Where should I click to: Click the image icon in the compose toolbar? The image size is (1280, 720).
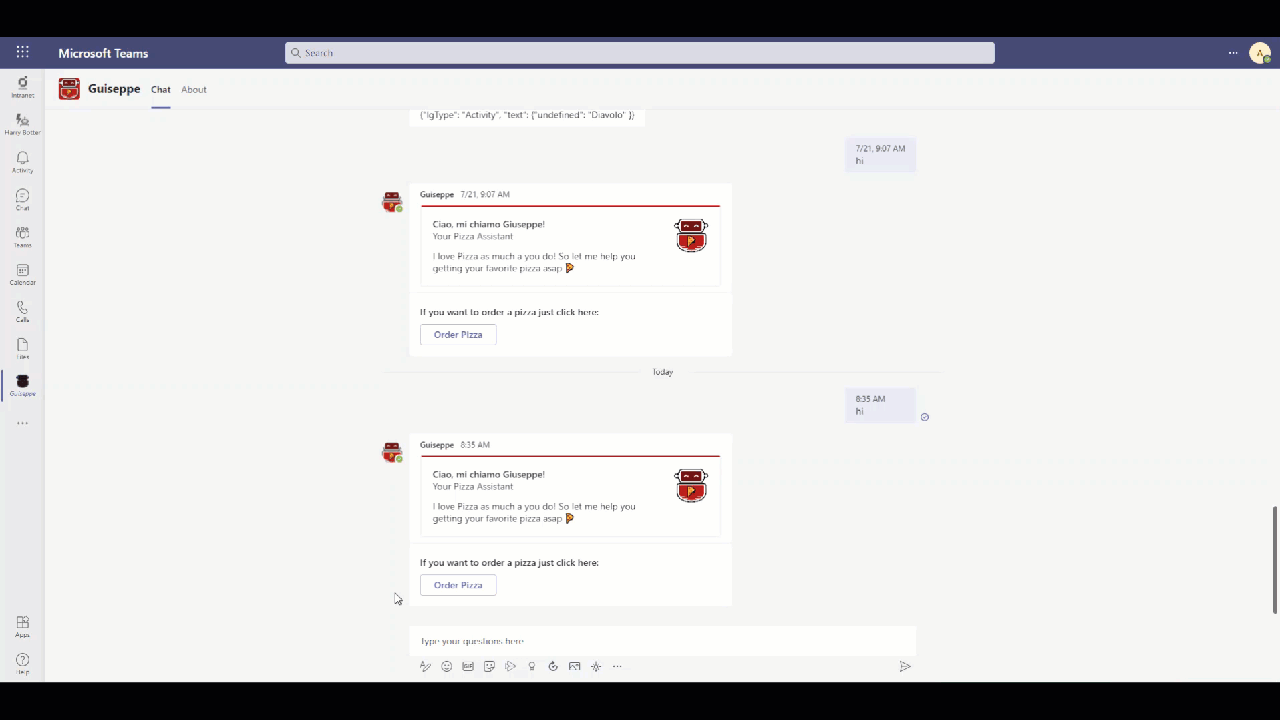point(574,666)
